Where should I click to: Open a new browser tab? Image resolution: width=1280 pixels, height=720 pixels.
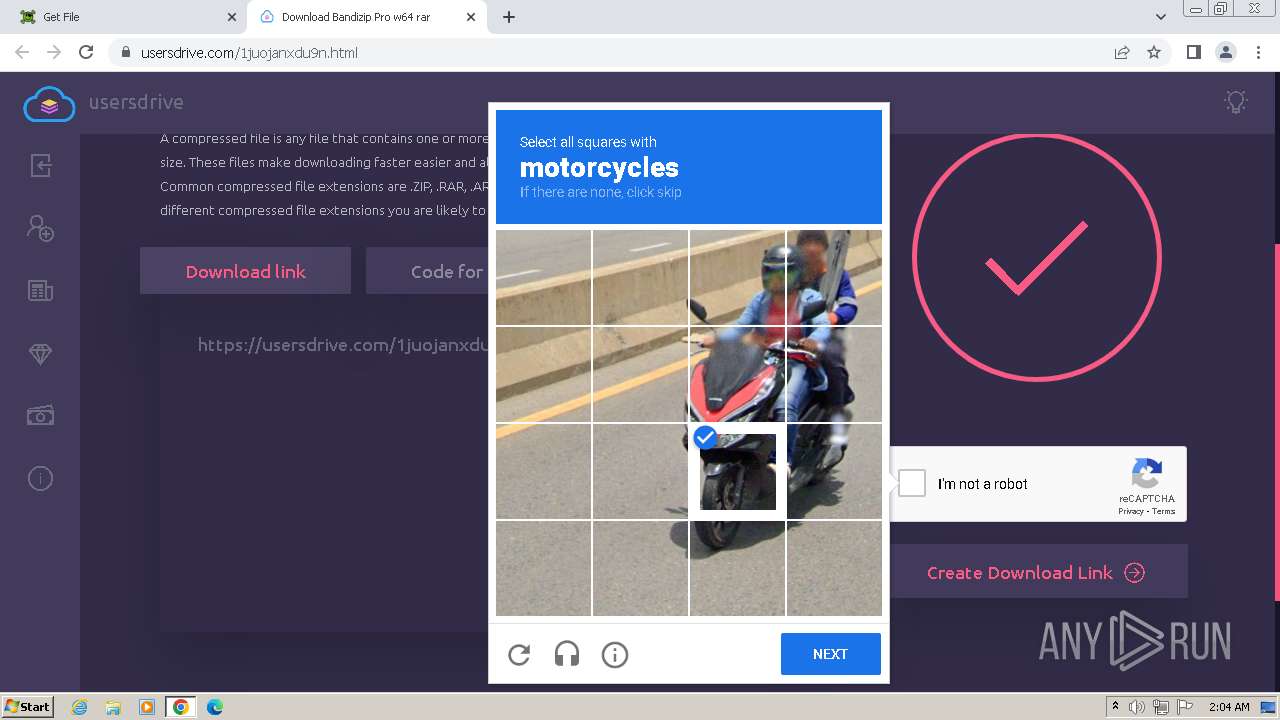509,17
